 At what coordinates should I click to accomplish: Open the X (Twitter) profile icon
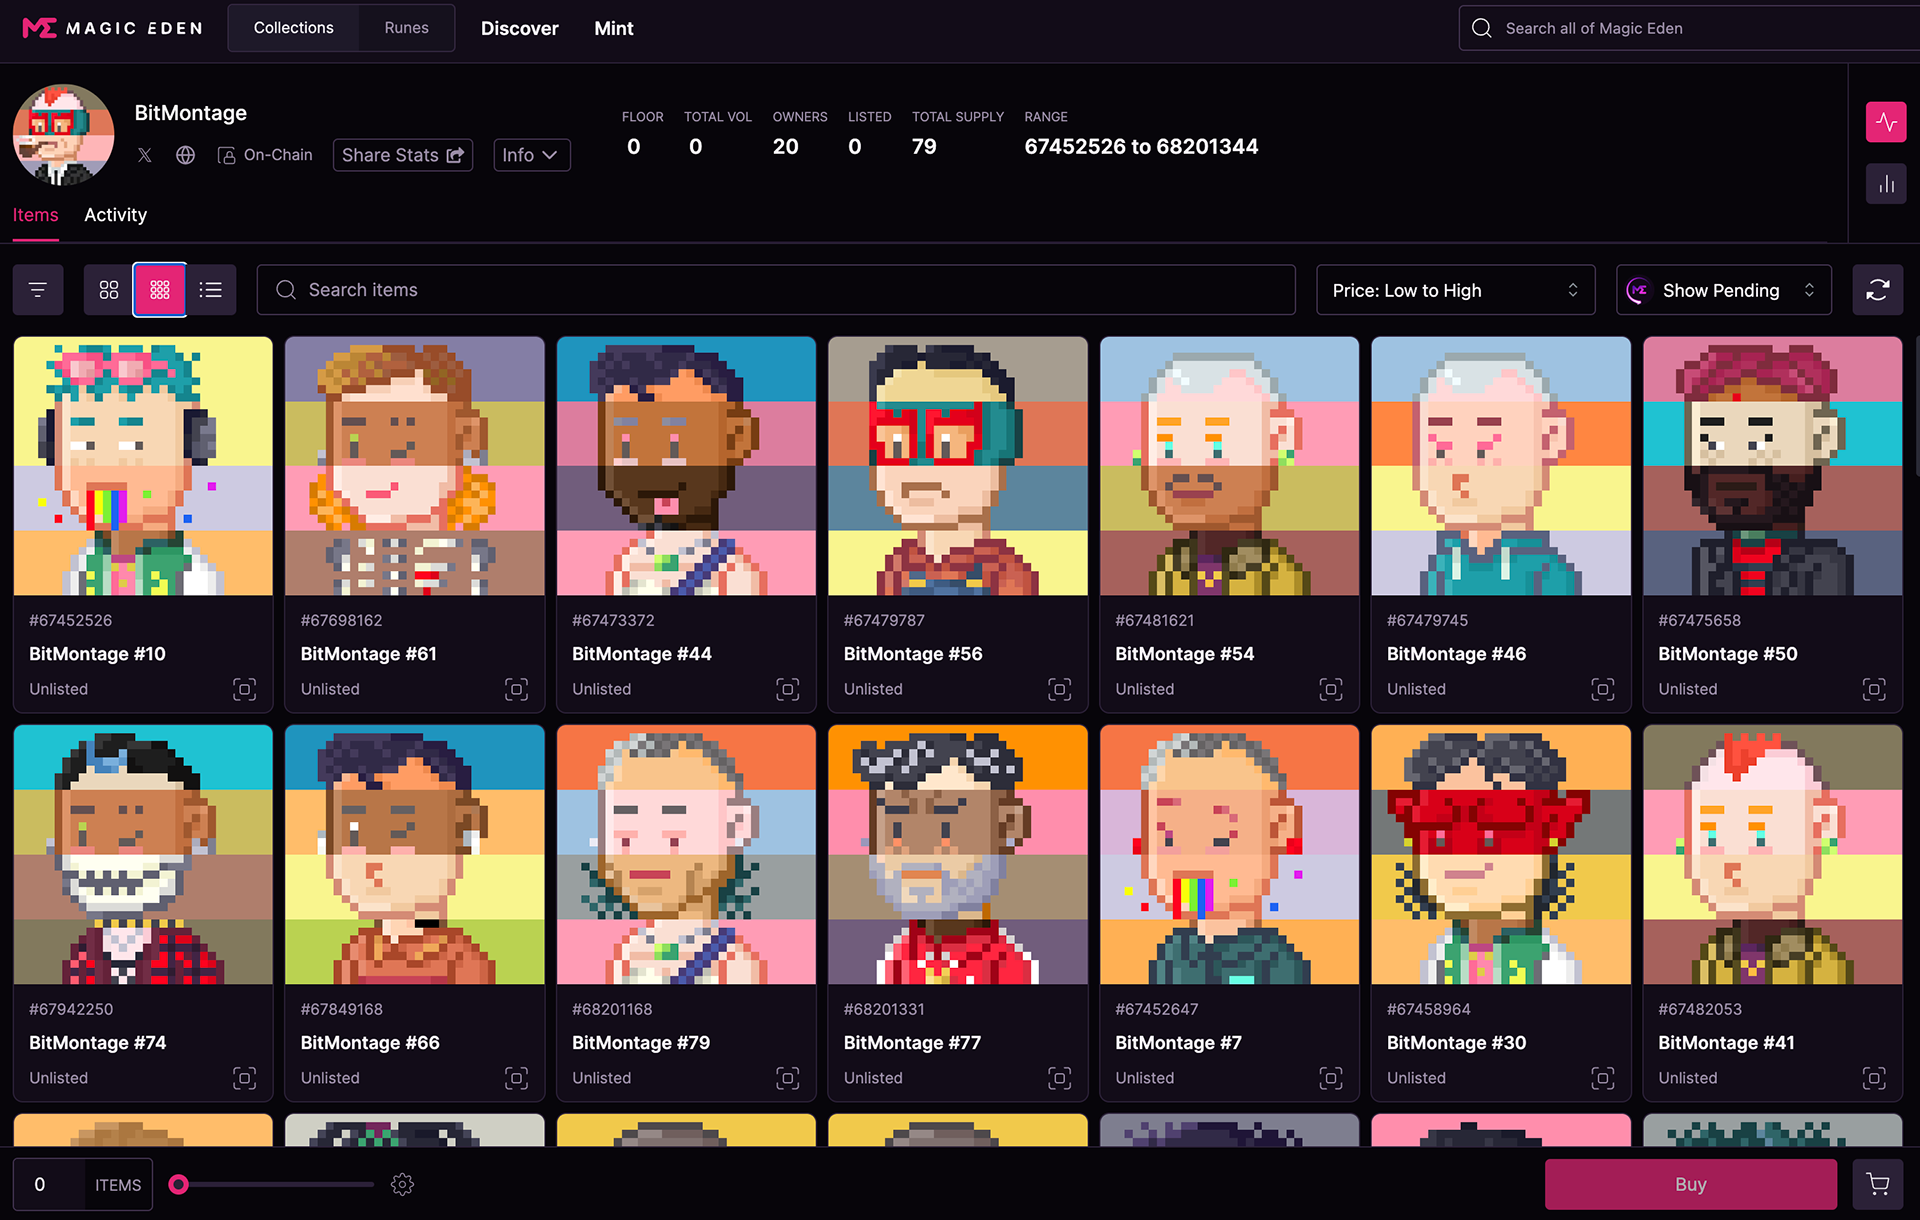point(145,155)
